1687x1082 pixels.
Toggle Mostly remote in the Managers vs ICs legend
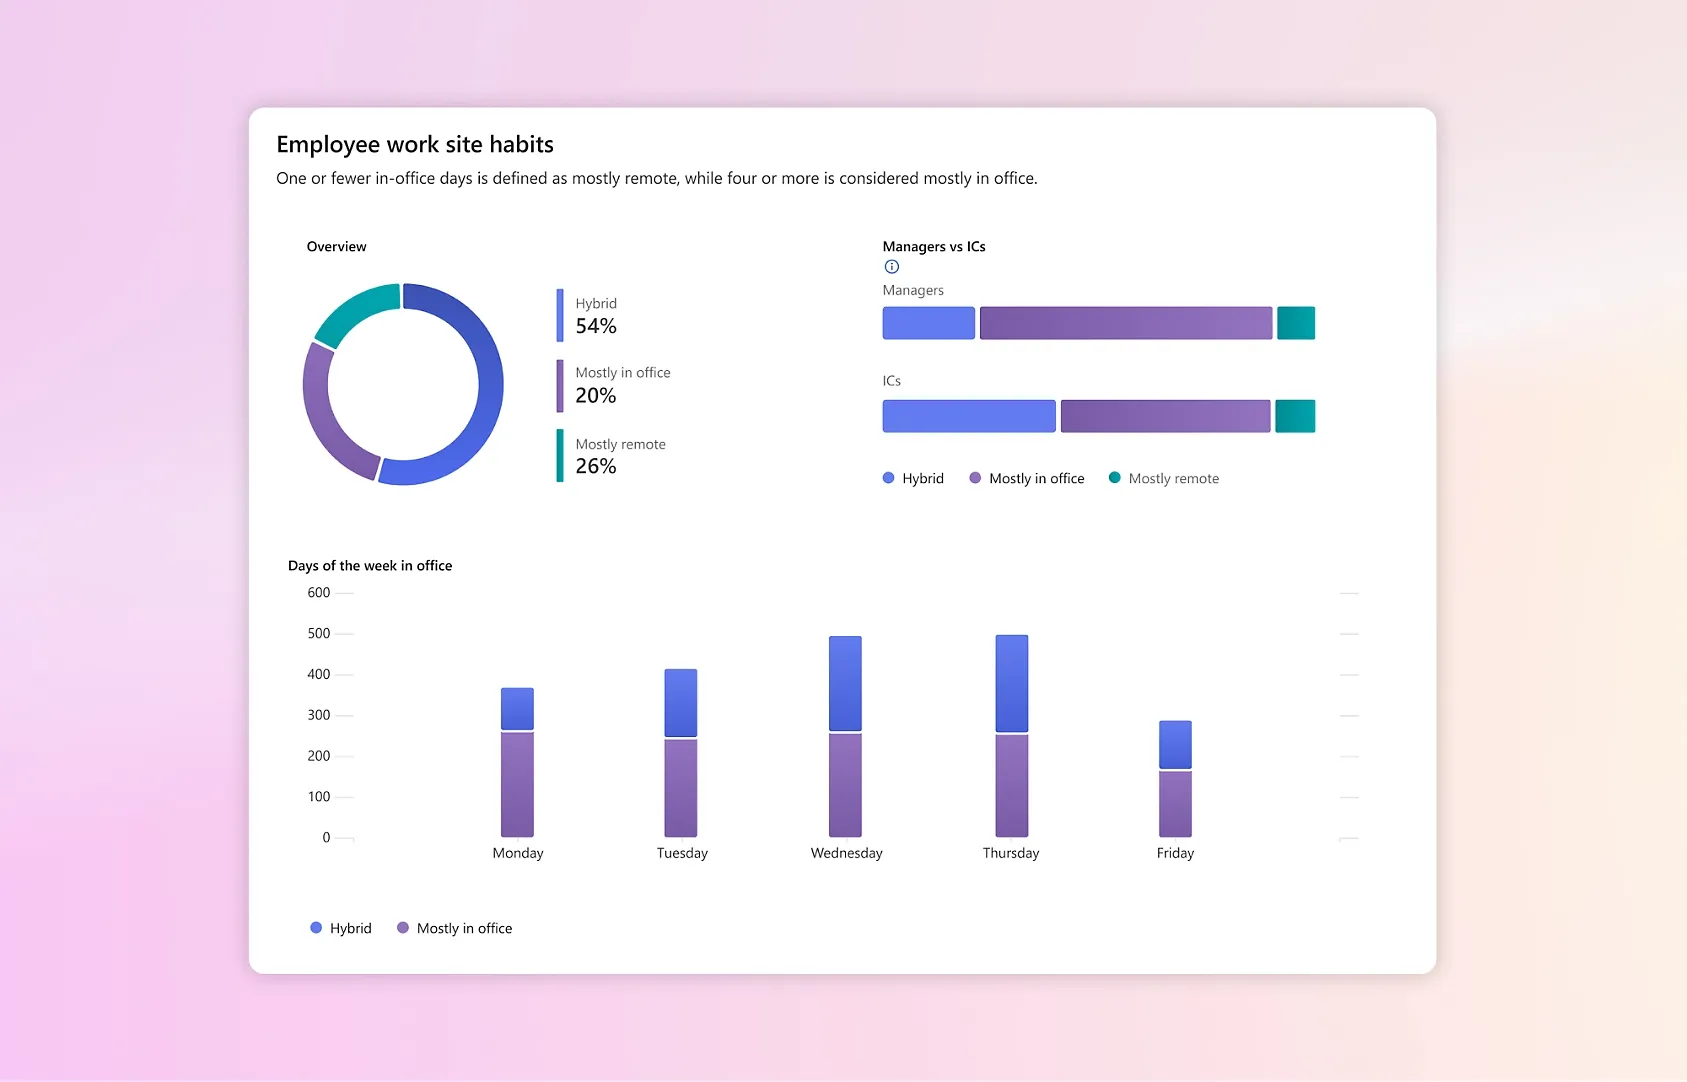(1164, 479)
